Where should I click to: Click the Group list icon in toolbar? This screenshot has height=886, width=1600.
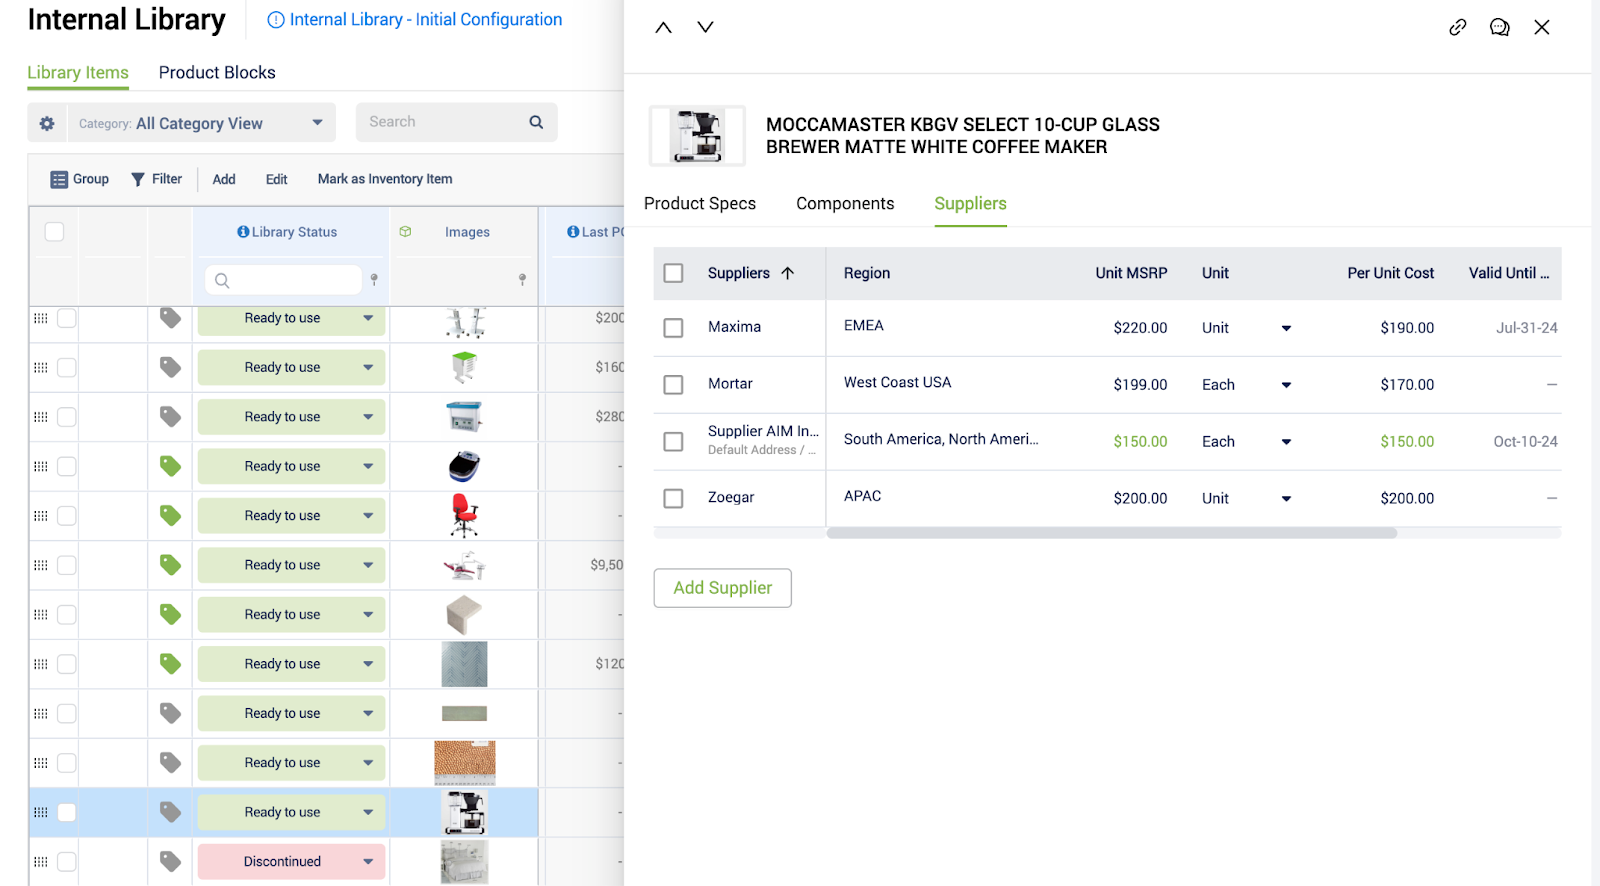point(59,179)
